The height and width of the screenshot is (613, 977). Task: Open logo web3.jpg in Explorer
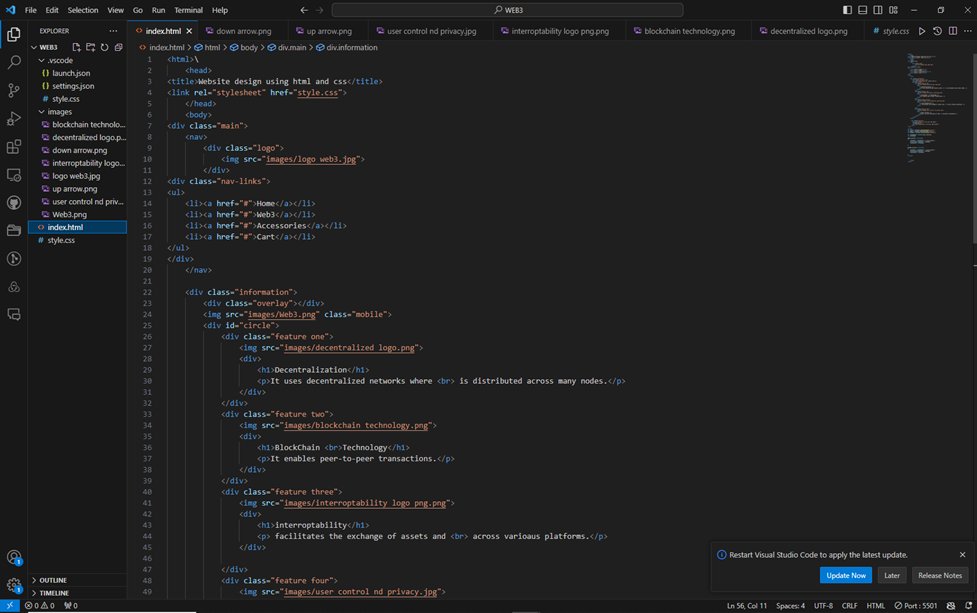[x=76, y=176]
